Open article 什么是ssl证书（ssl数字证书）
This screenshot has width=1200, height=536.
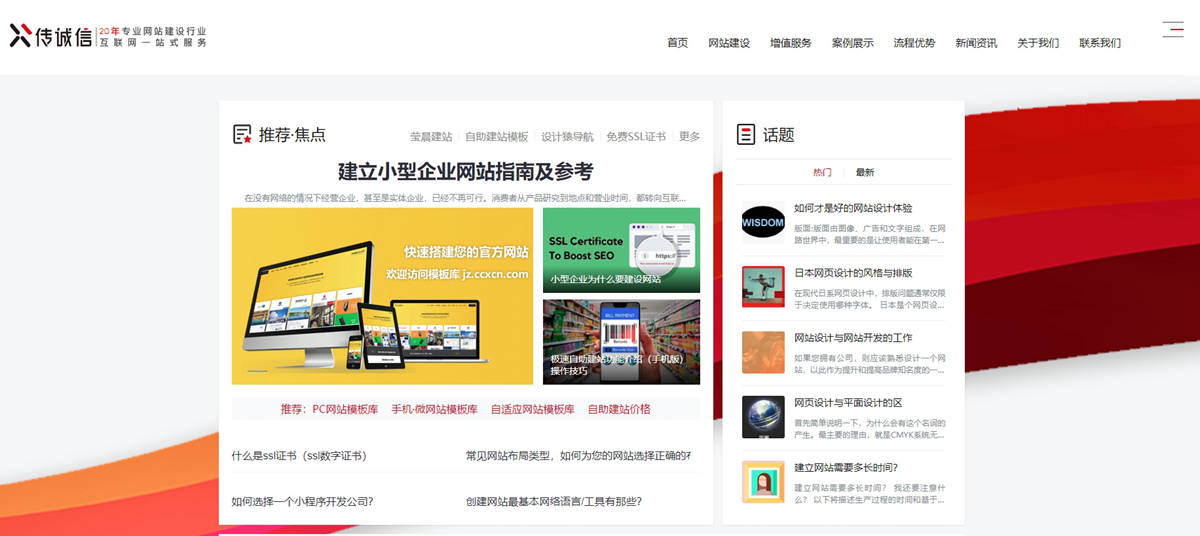(x=299, y=456)
